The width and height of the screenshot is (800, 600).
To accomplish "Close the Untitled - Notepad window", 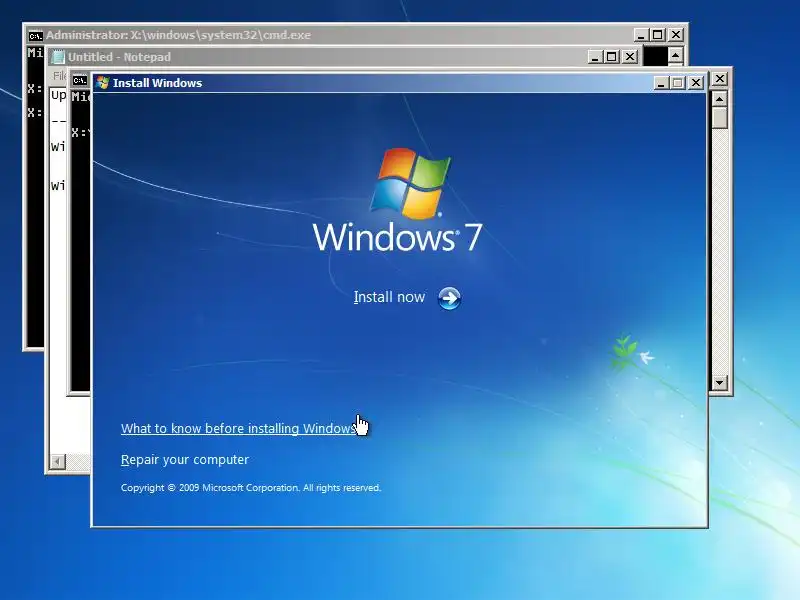I will click(x=630, y=57).
